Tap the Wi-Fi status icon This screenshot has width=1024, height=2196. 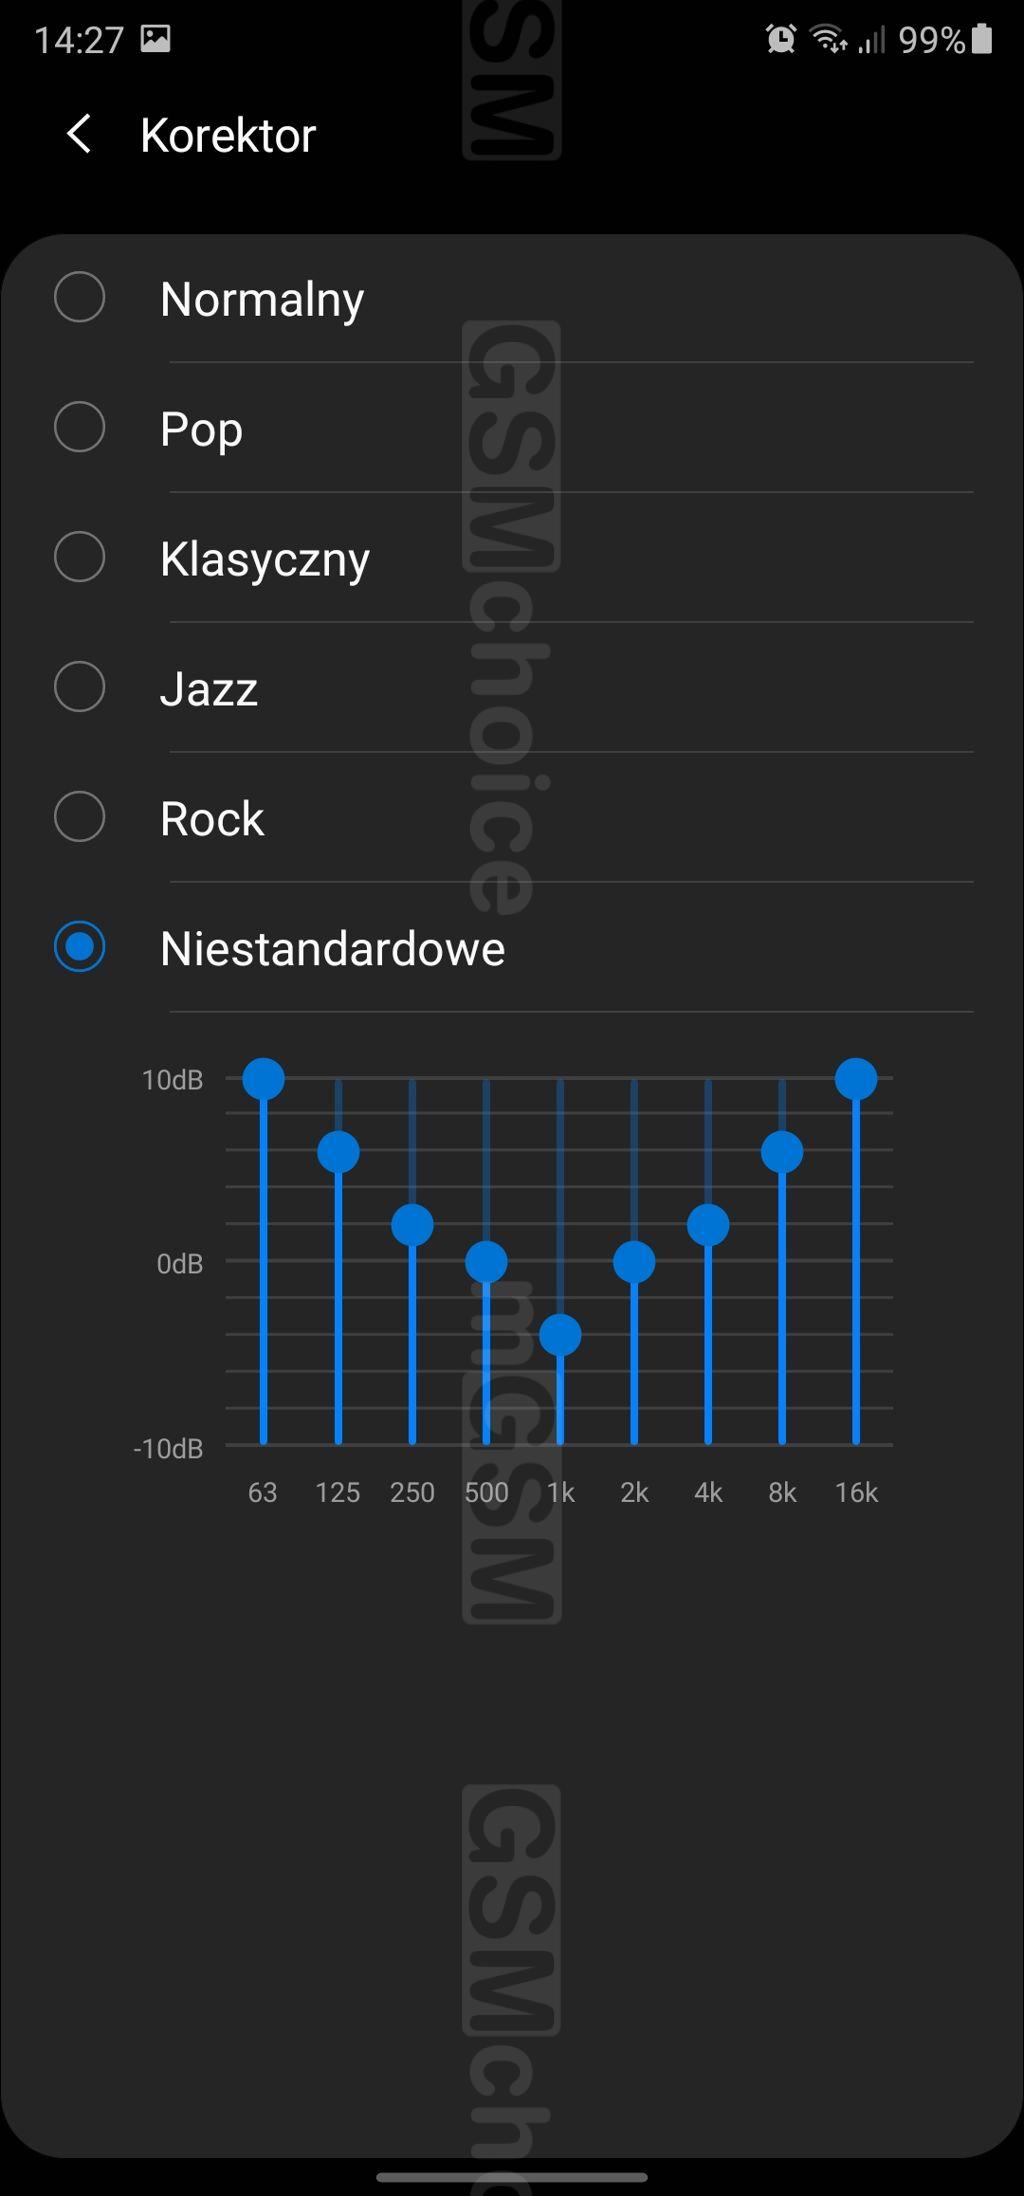coord(829,39)
